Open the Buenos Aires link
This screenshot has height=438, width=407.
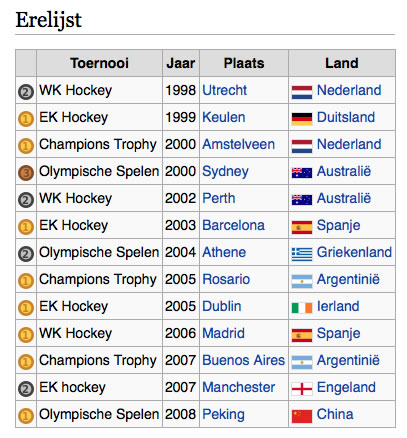(x=243, y=360)
